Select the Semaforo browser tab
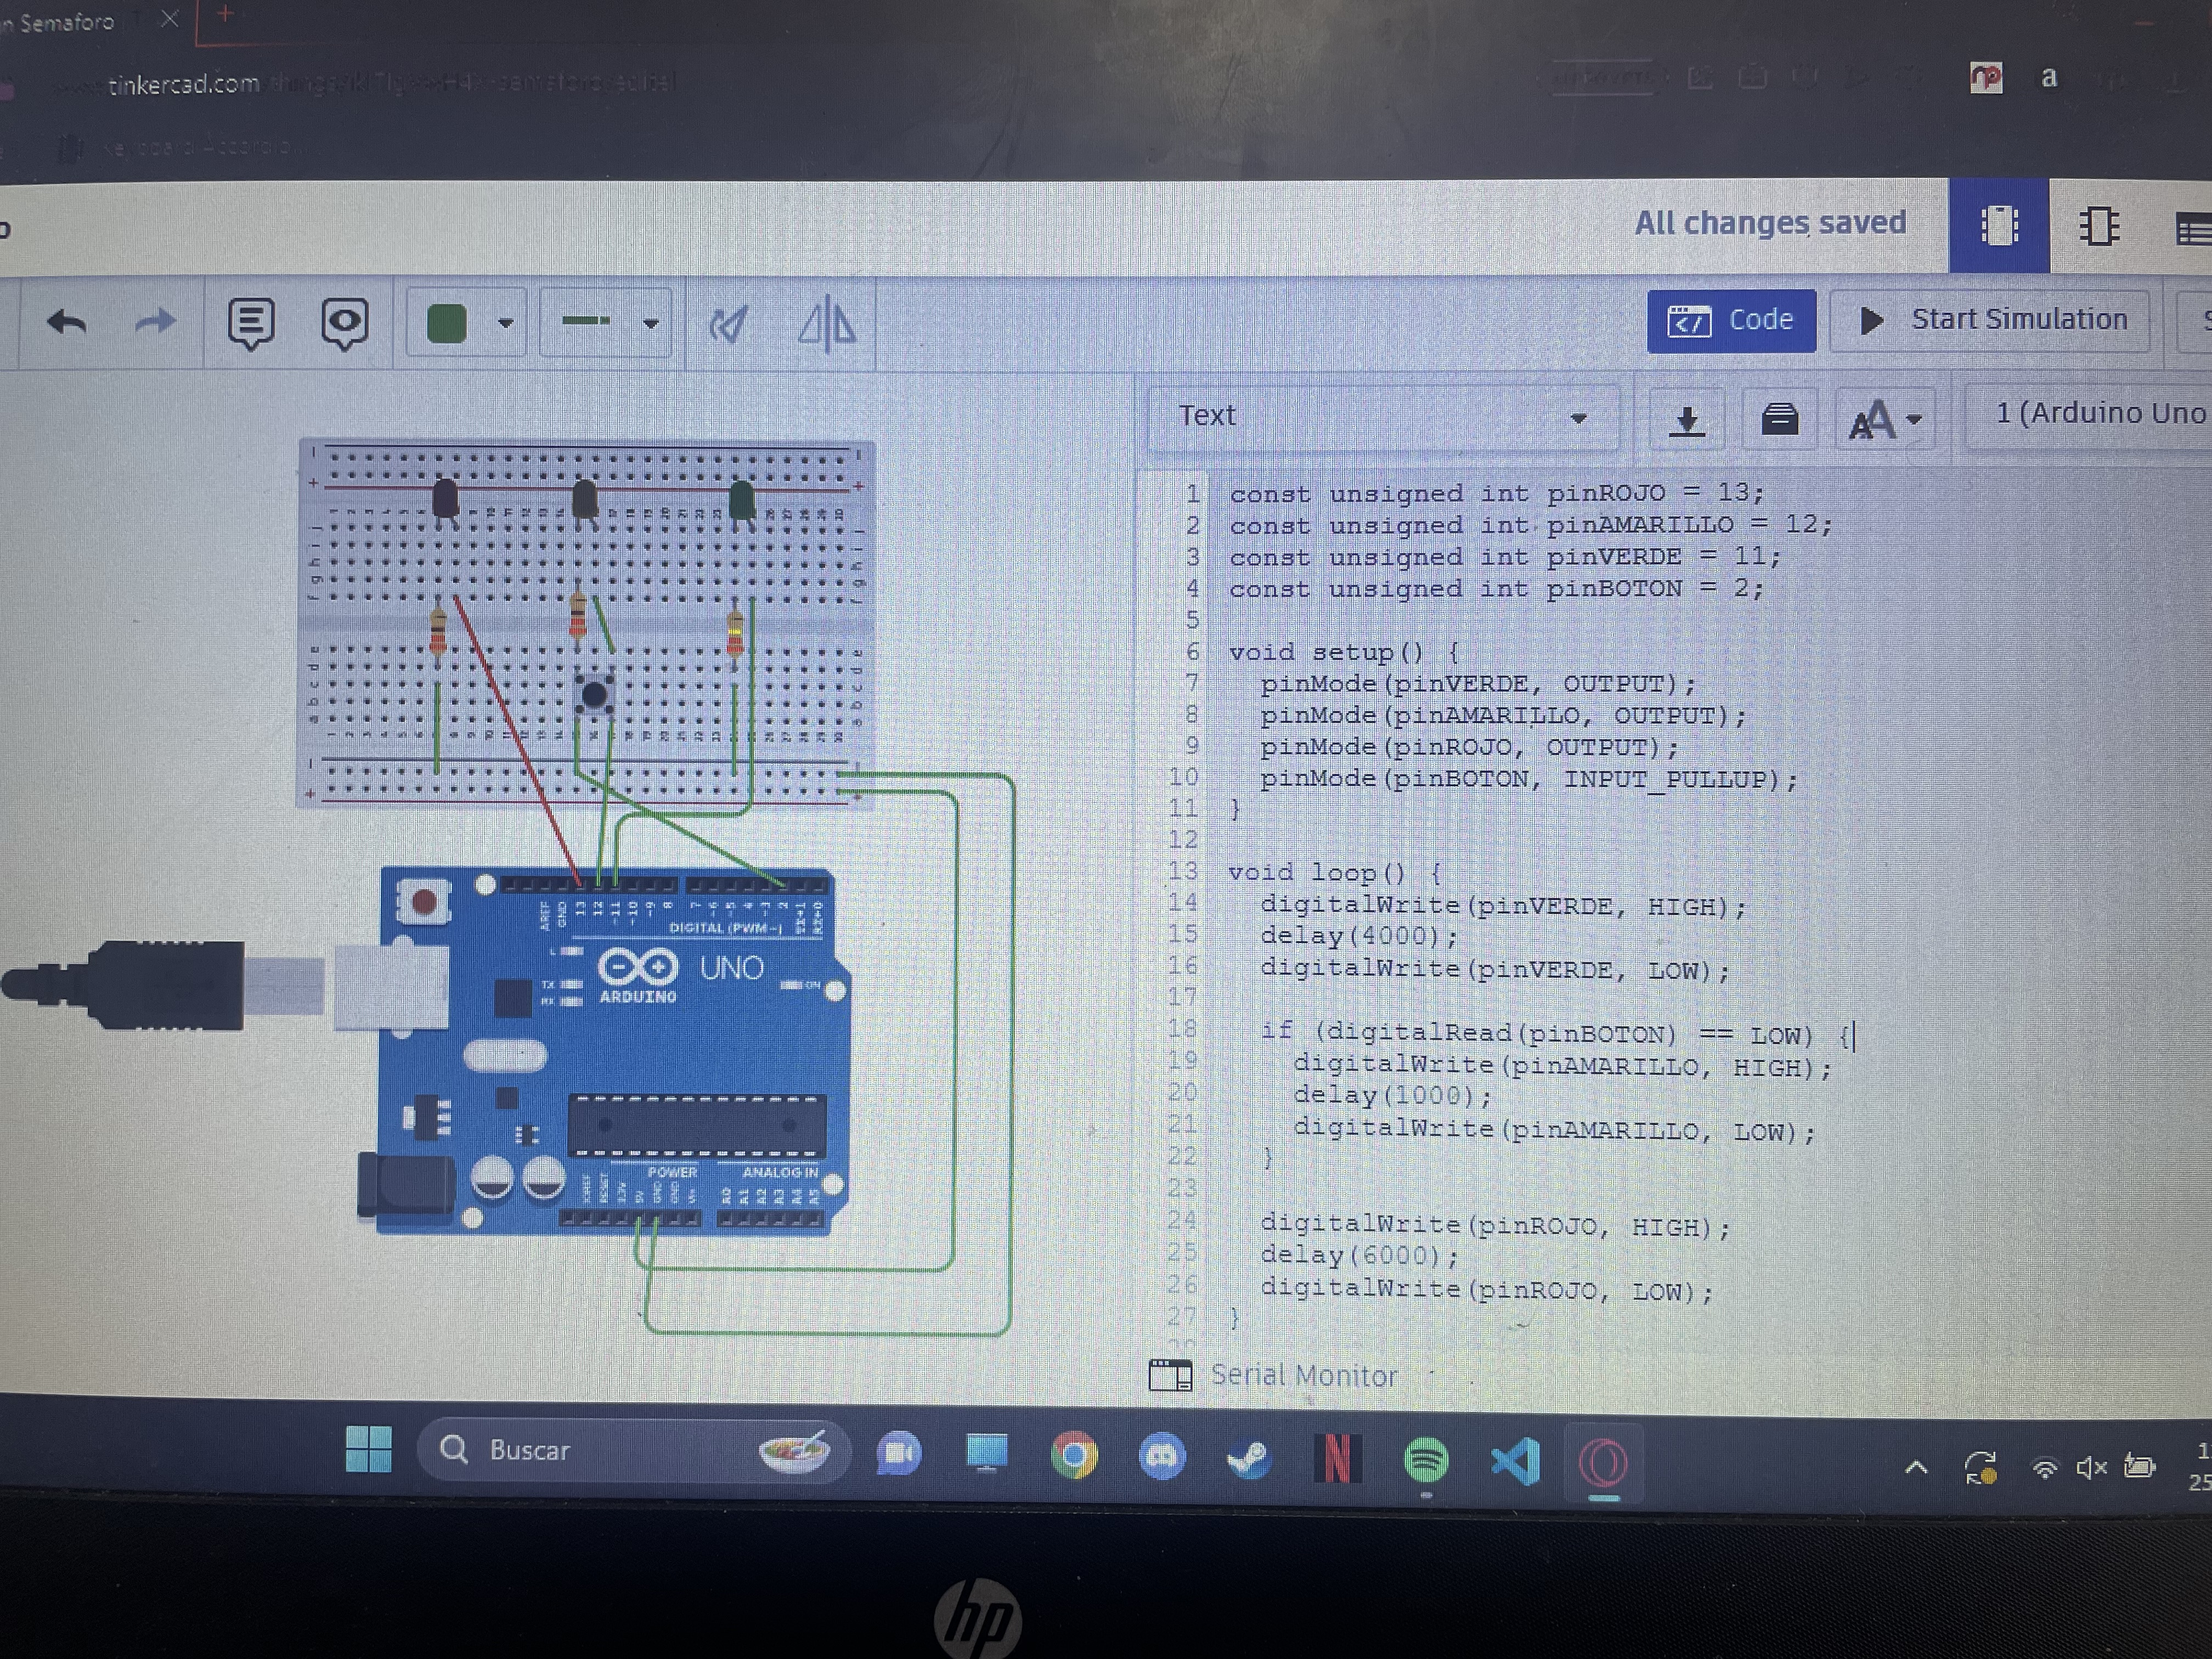The height and width of the screenshot is (1659, 2212). [66, 21]
